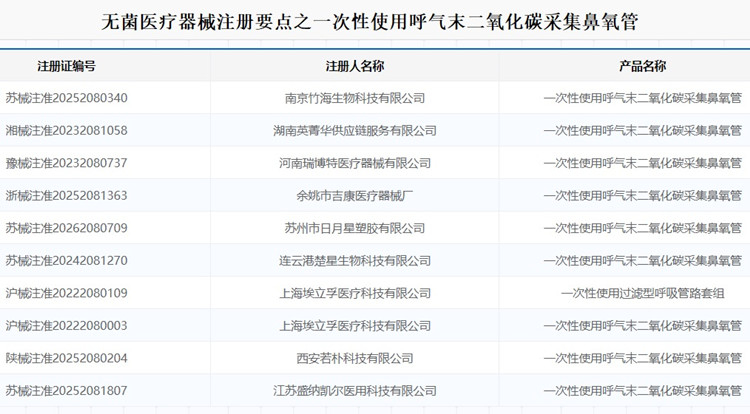Click product name 一次性使用过滤型呼吸管路套组

click(x=642, y=293)
